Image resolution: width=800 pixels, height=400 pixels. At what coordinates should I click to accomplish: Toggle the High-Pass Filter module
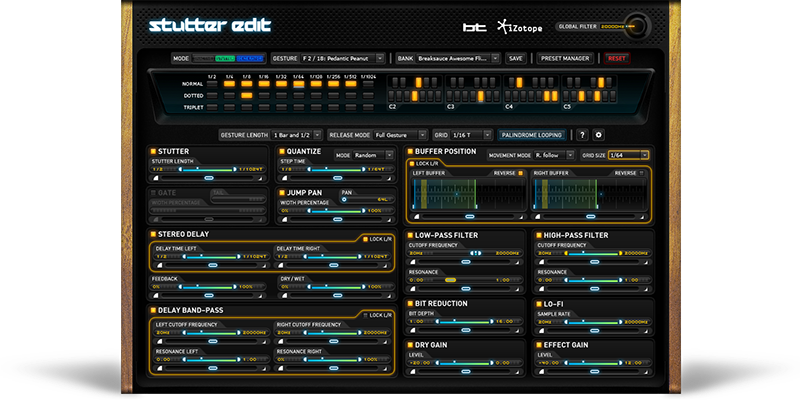pos(539,235)
